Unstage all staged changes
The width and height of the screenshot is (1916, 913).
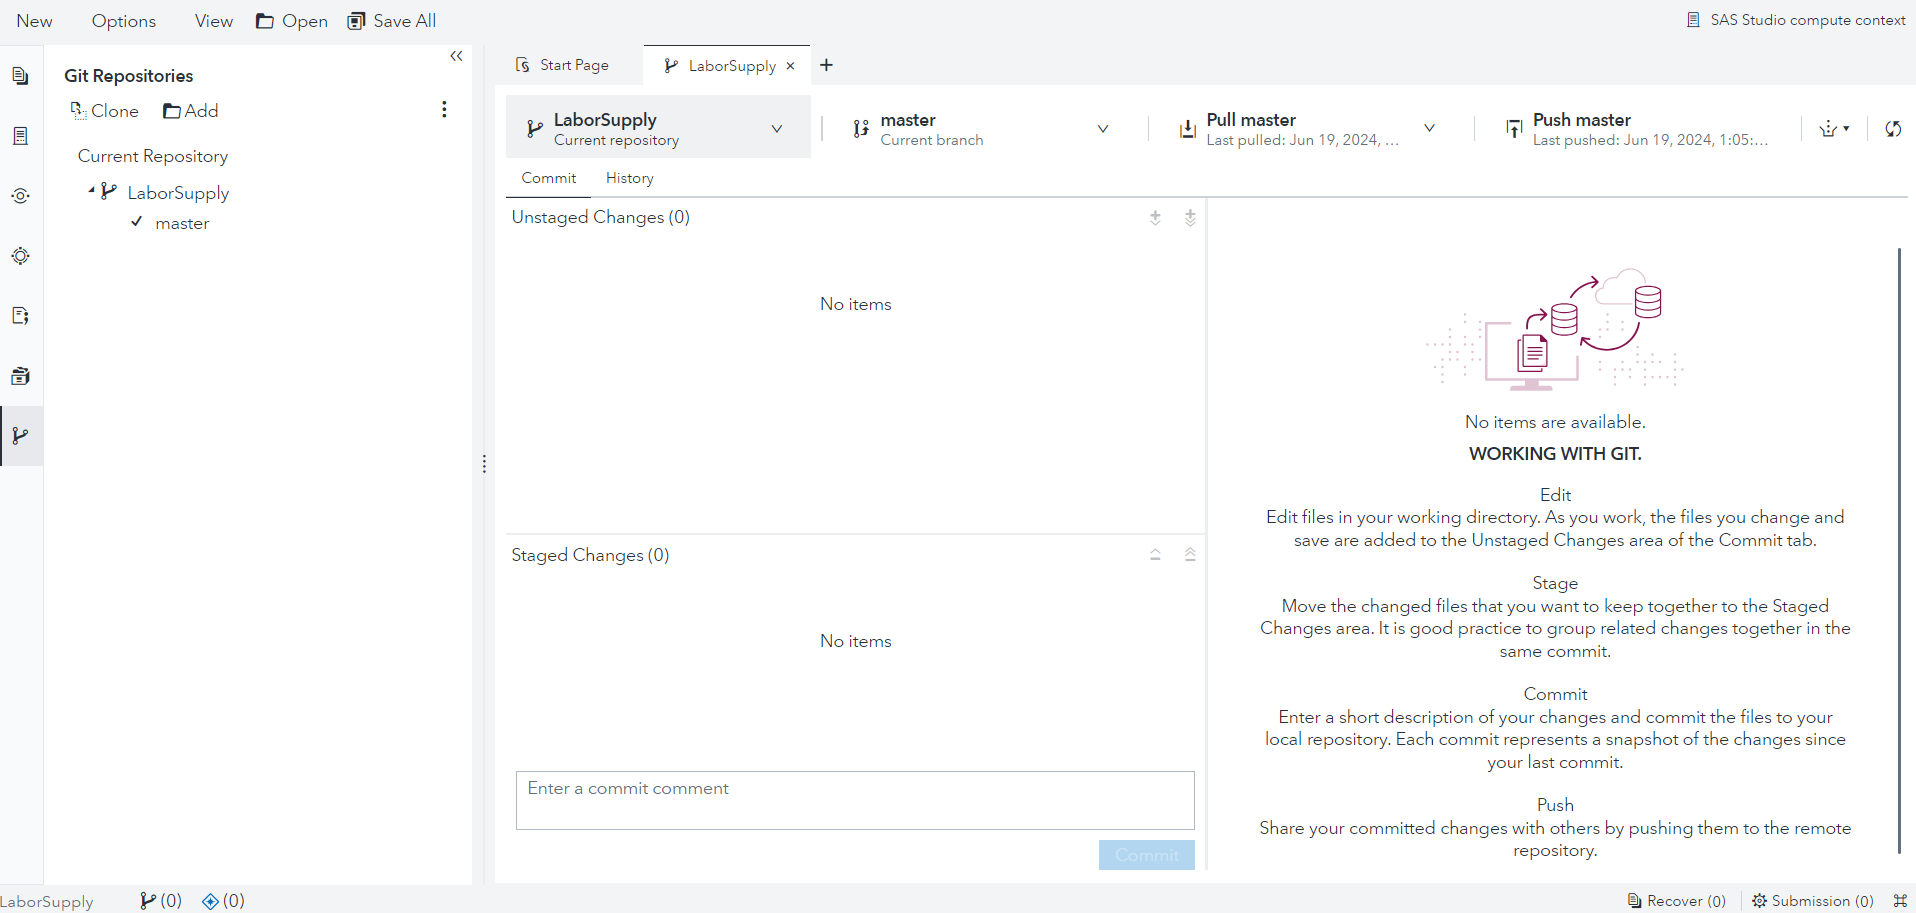point(1189,554)
